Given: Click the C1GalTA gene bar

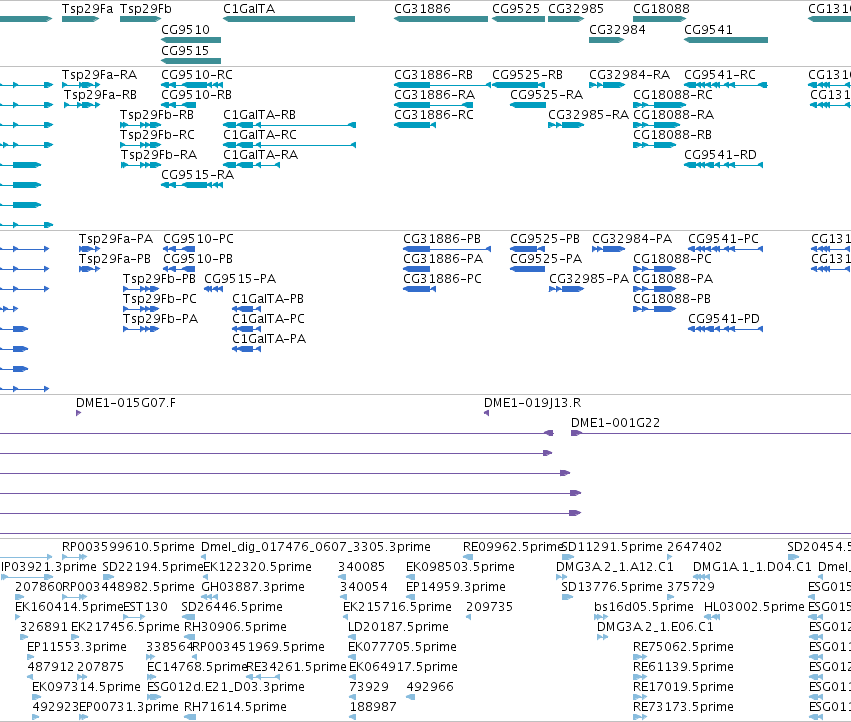Looking at the screenshot, I should coord(289,19).
